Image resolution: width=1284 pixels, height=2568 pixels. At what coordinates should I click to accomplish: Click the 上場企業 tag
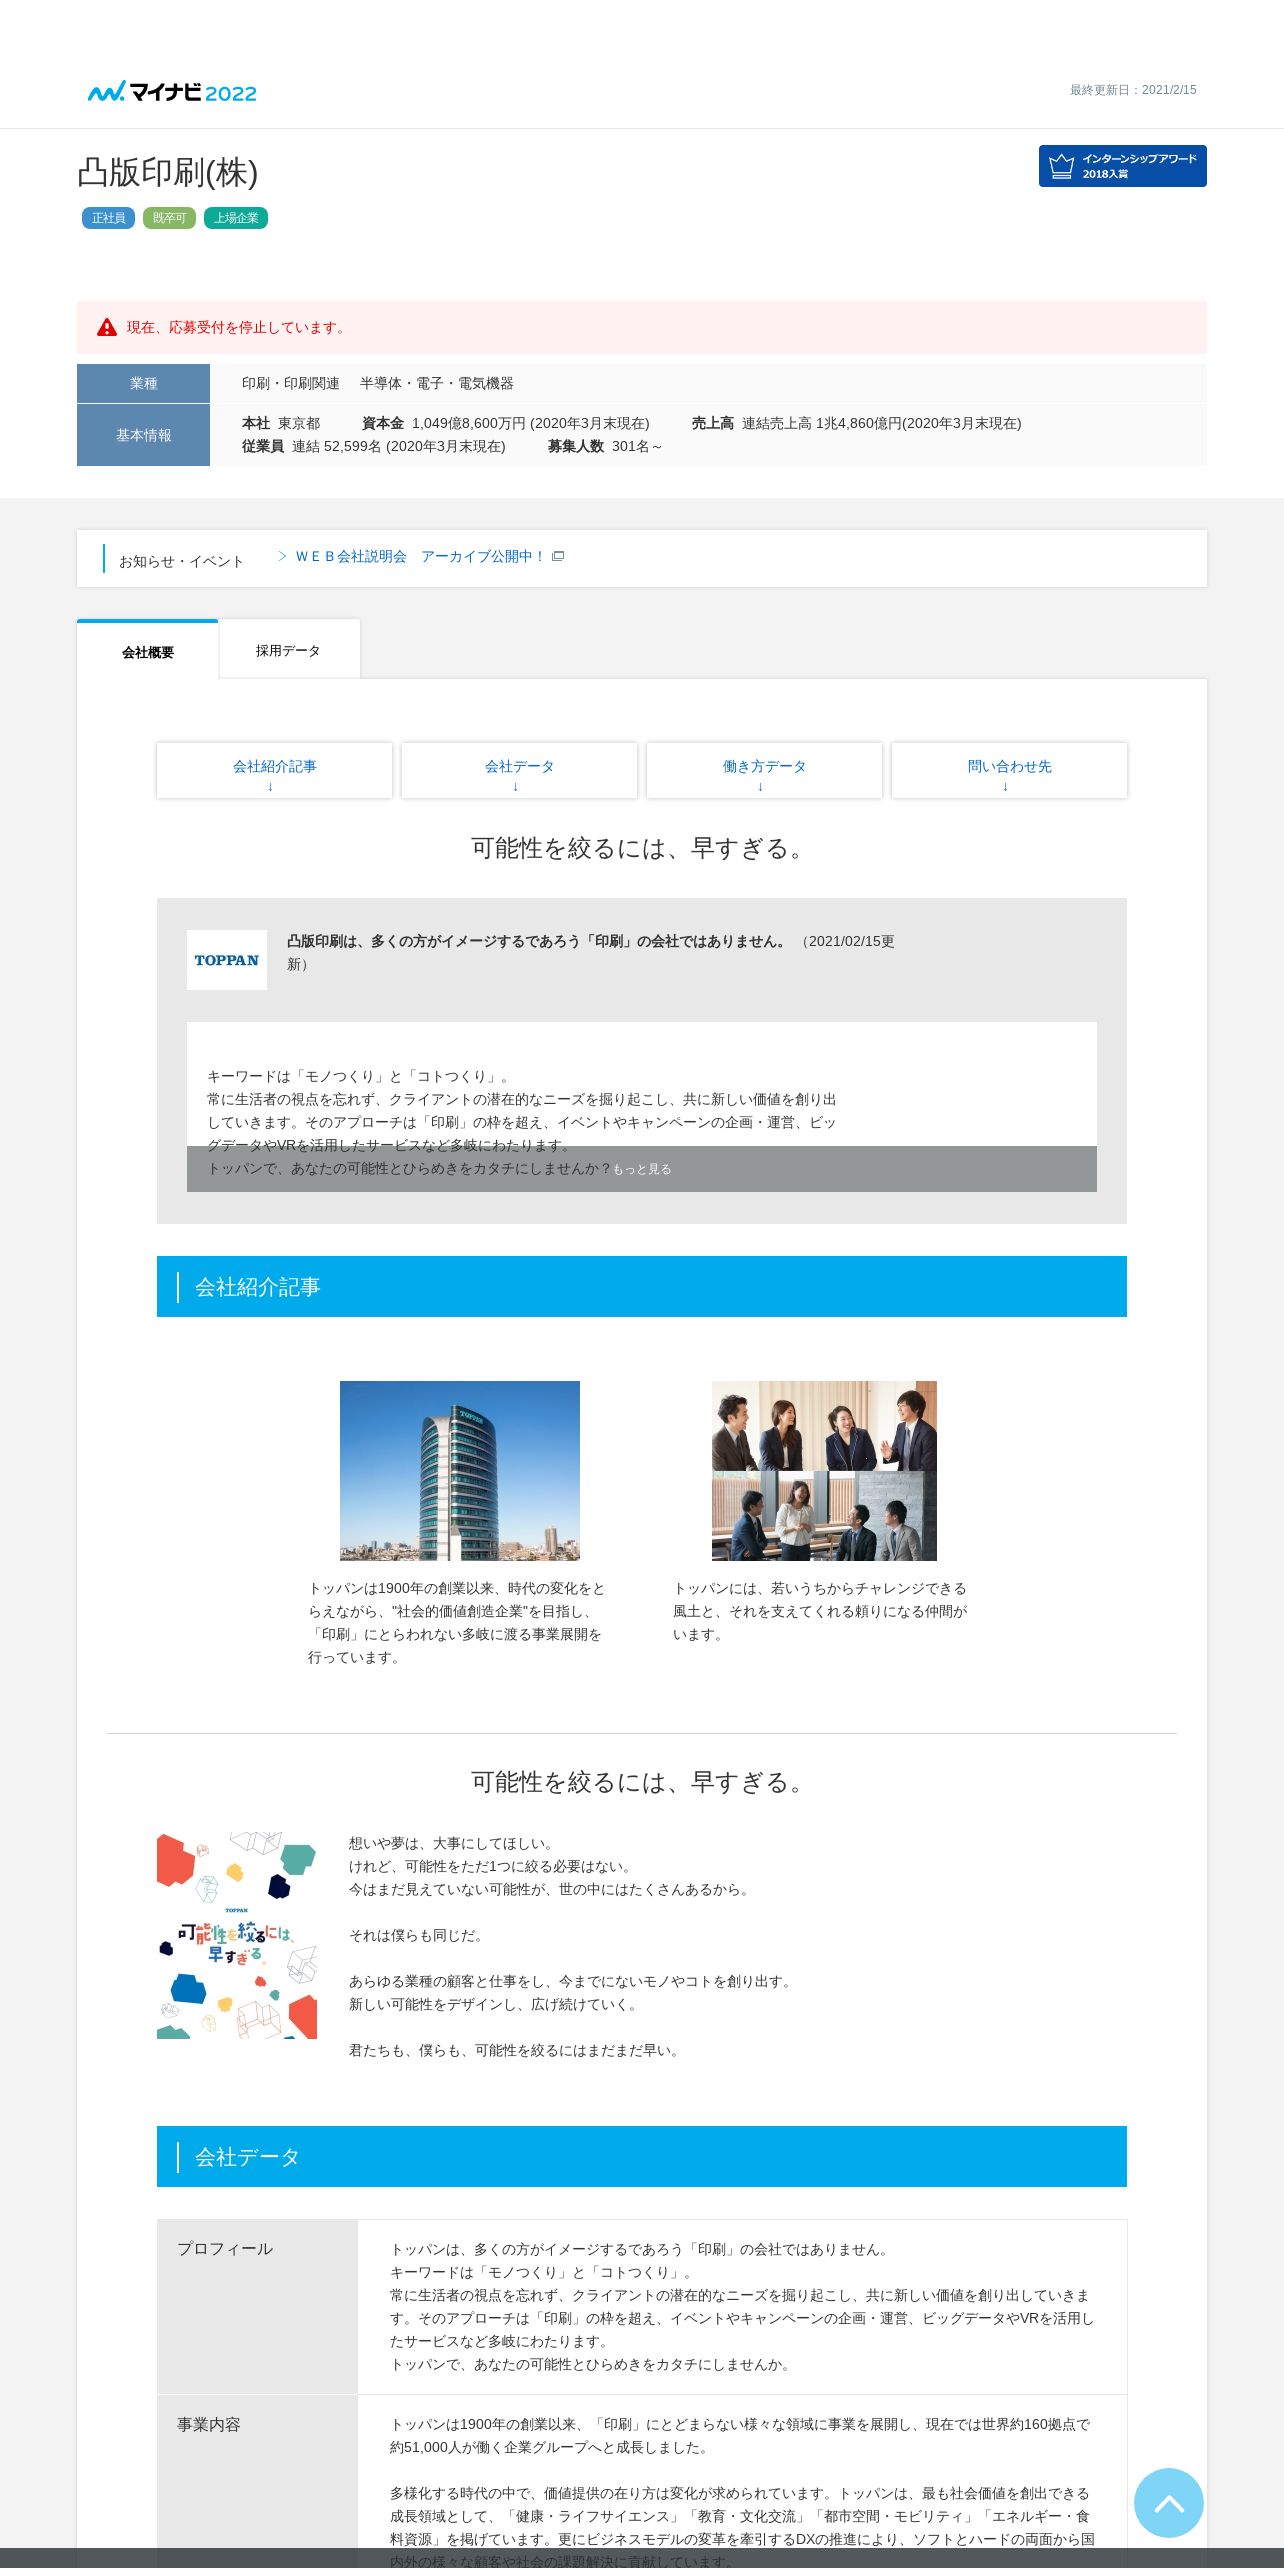point(236,218)
